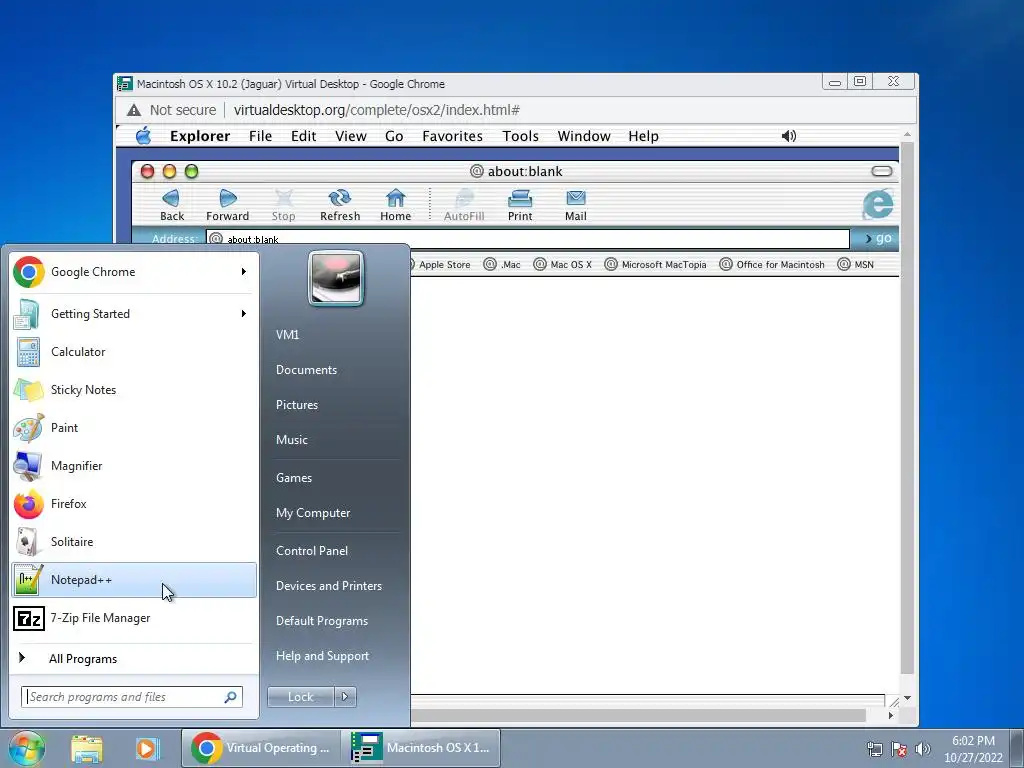Open Devices and Printers
The width and height of the screenshot is (1024, 768).
pyautogui.click(x=328, y=586)
